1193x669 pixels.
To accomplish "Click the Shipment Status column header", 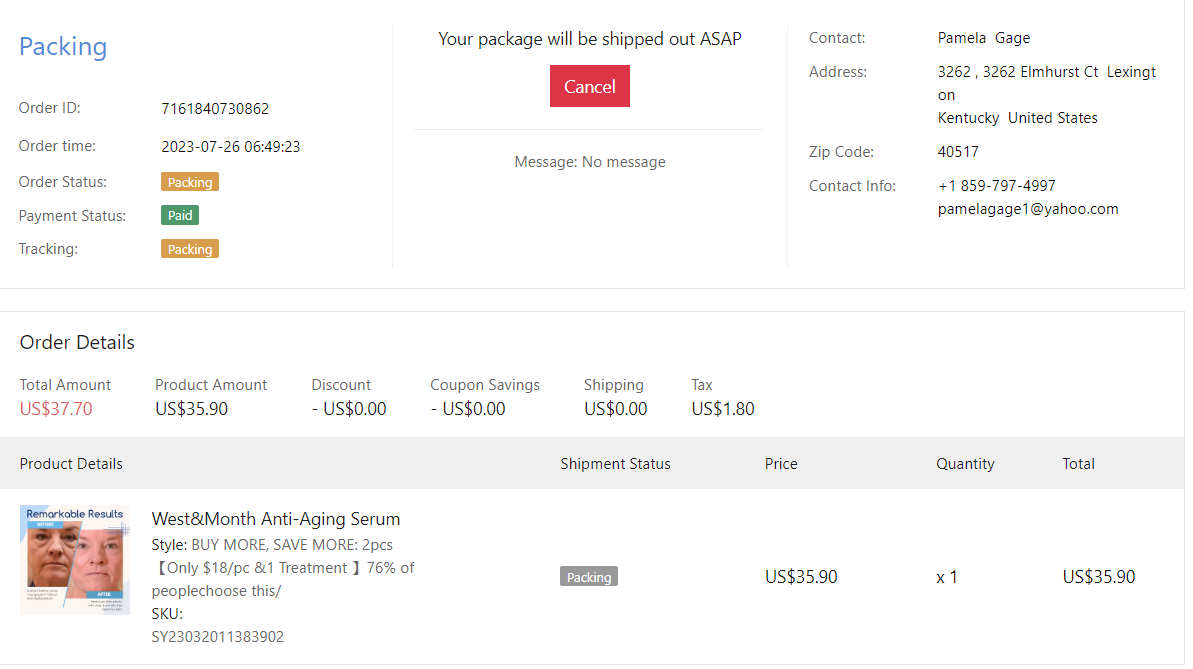I will 615,464.
